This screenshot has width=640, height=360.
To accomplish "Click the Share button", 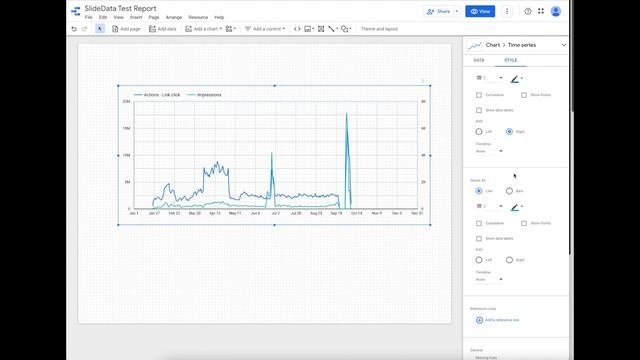I will pyautogui.click(x=438, y=11).
